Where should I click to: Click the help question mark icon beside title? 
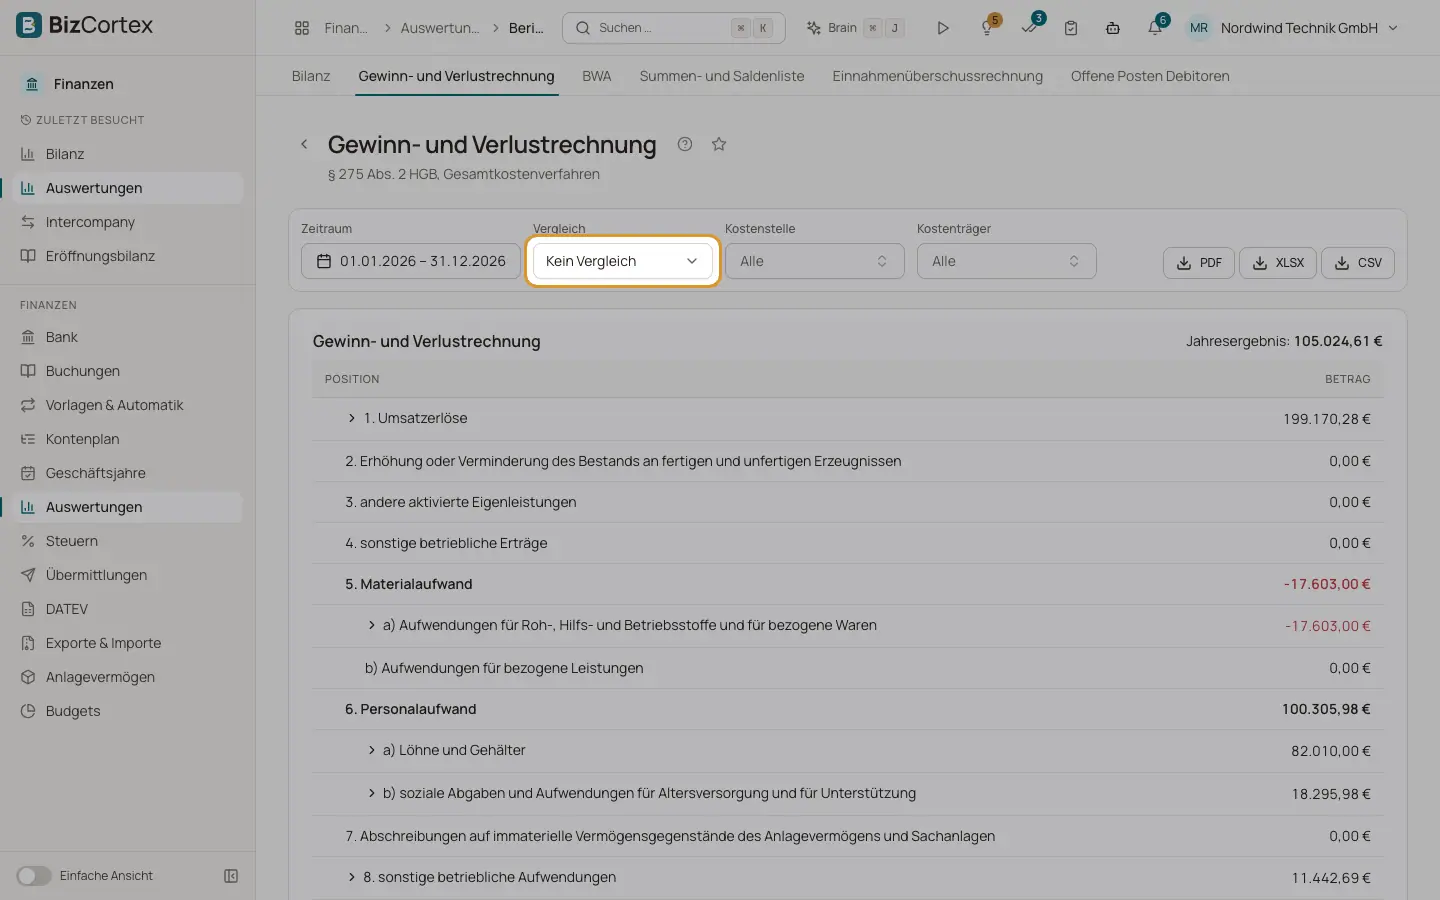pos(685,144)
